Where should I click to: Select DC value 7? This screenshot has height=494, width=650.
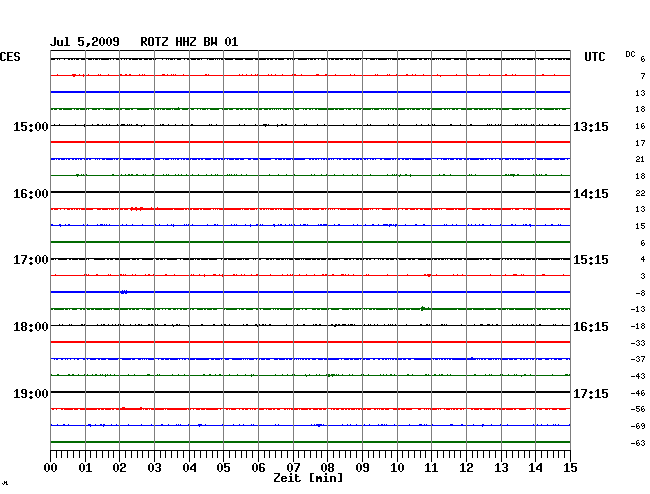tap(643, 76)
